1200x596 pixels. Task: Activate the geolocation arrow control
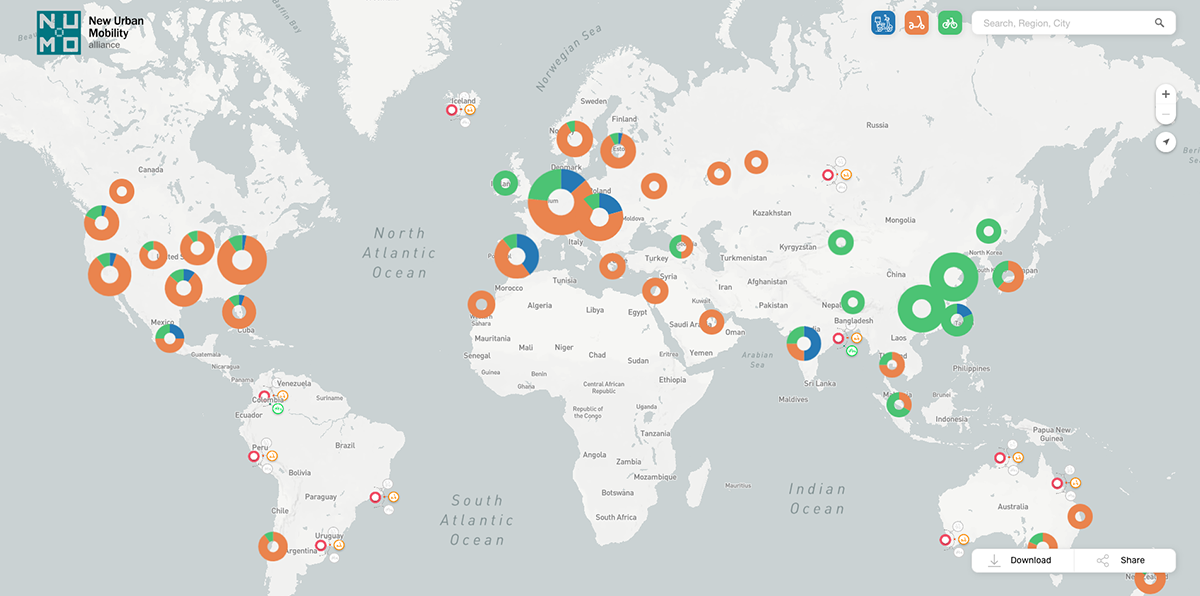pos(1166,142)
